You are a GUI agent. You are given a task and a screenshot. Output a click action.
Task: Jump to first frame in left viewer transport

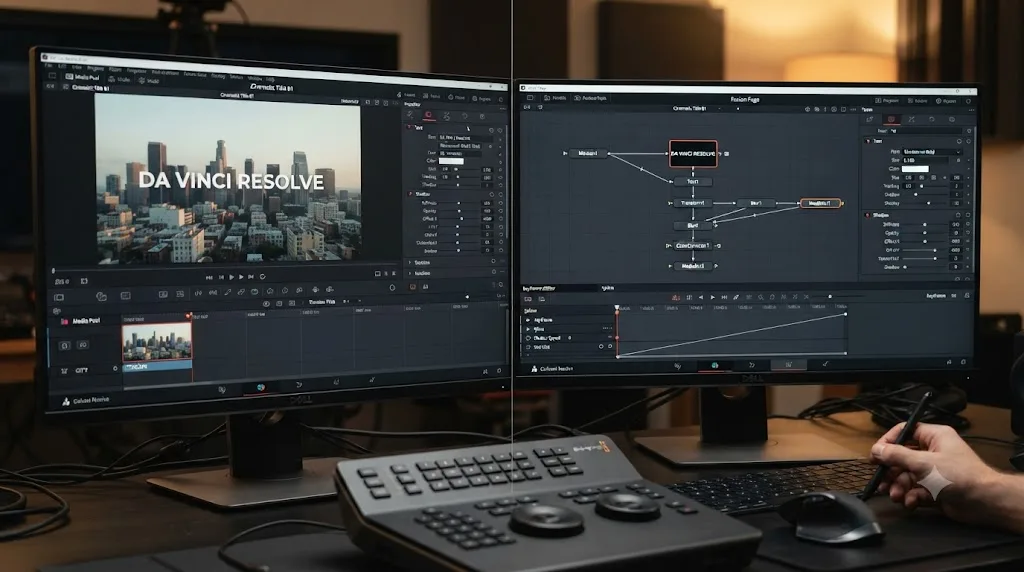209,278
